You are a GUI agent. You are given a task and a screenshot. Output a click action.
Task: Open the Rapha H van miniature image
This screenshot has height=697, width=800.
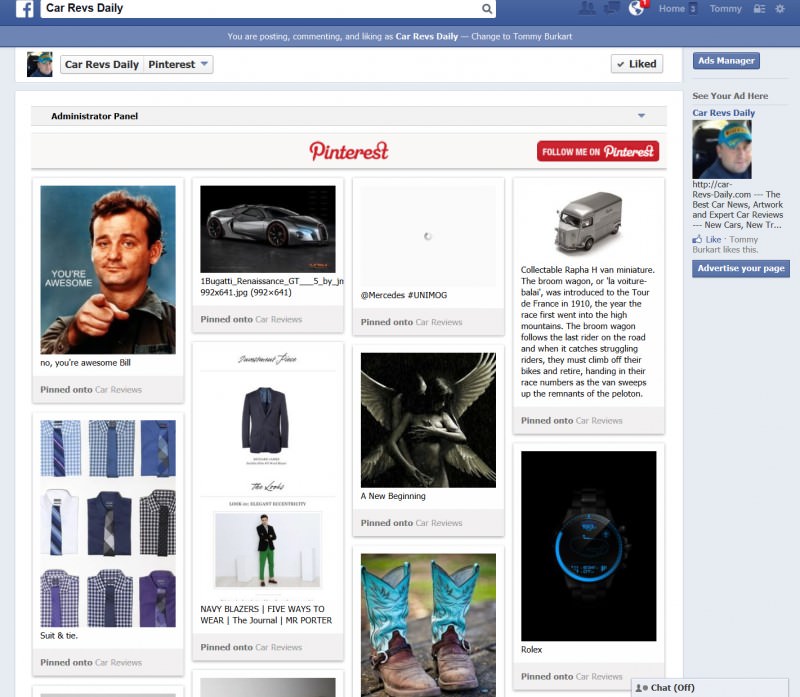pyautogui.click(x=589, y=222)
